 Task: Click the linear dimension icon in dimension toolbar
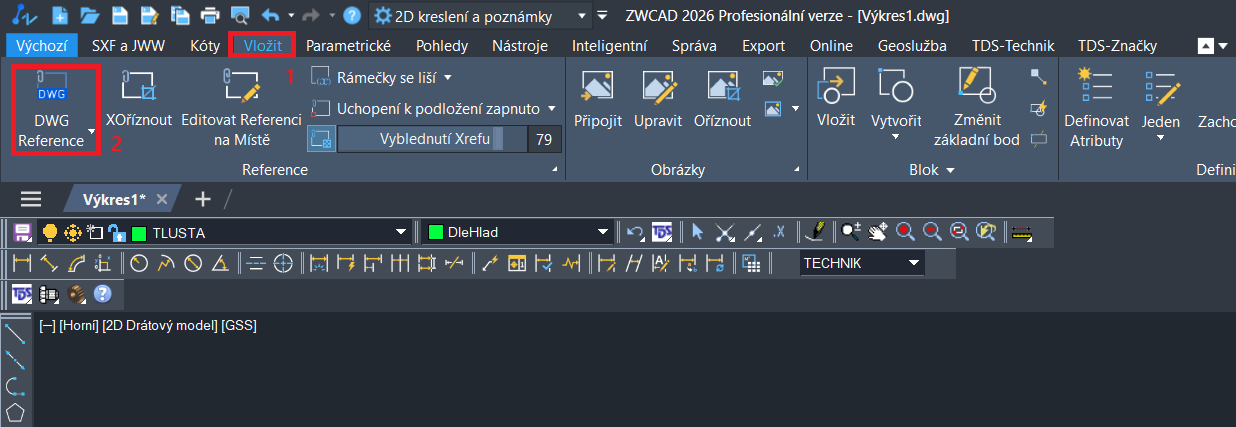(x=22, y=263)
